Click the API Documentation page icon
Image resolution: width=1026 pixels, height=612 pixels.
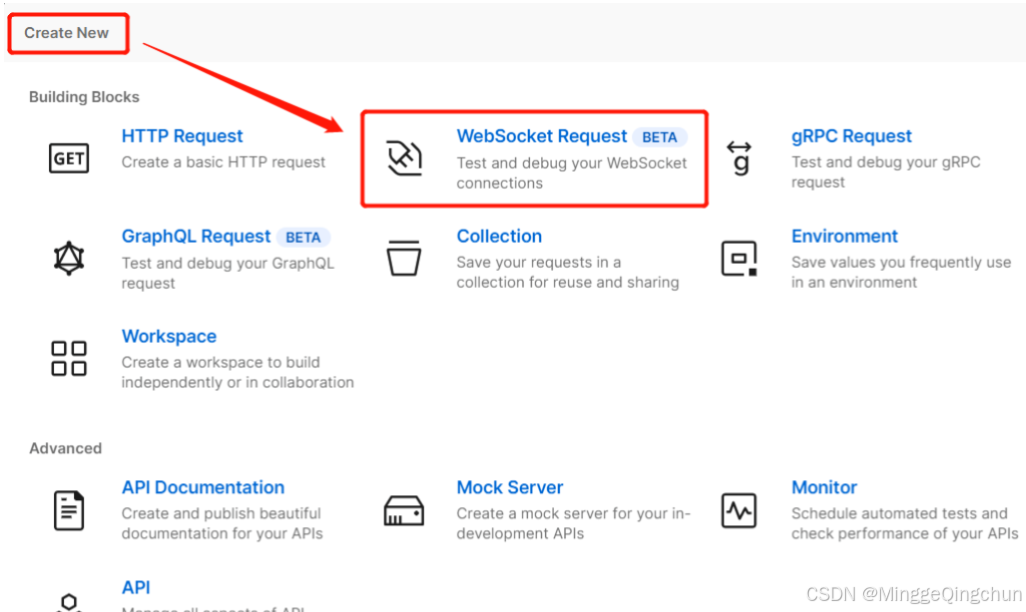(69, 510)
